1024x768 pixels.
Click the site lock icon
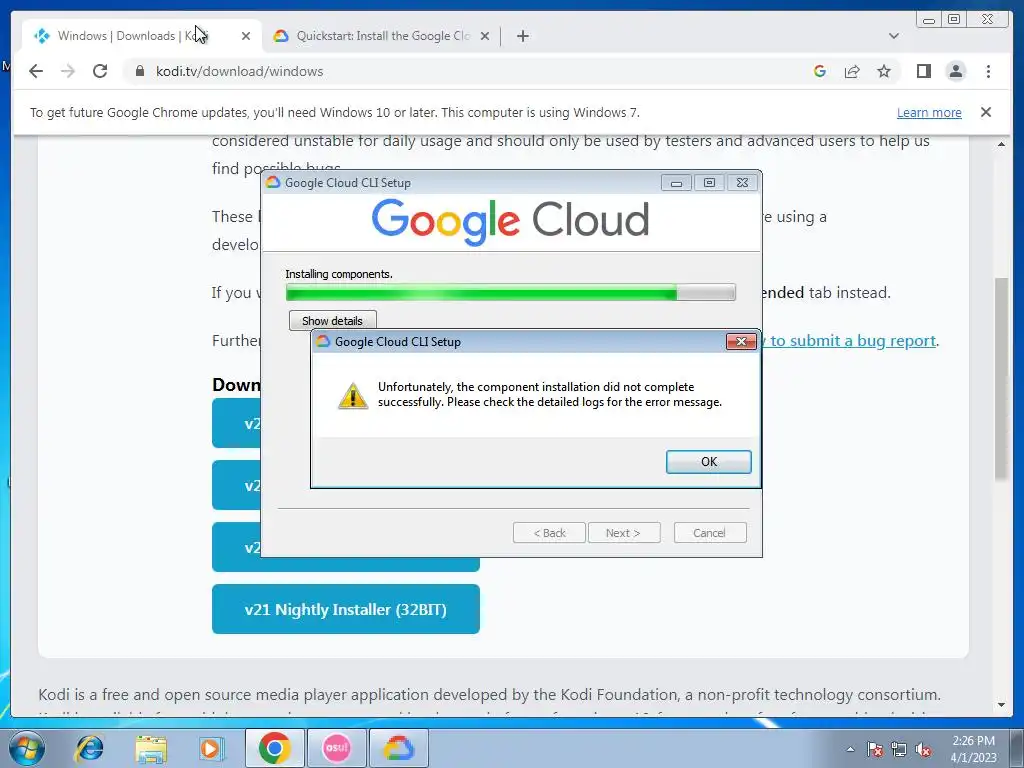tap(140, 71)
